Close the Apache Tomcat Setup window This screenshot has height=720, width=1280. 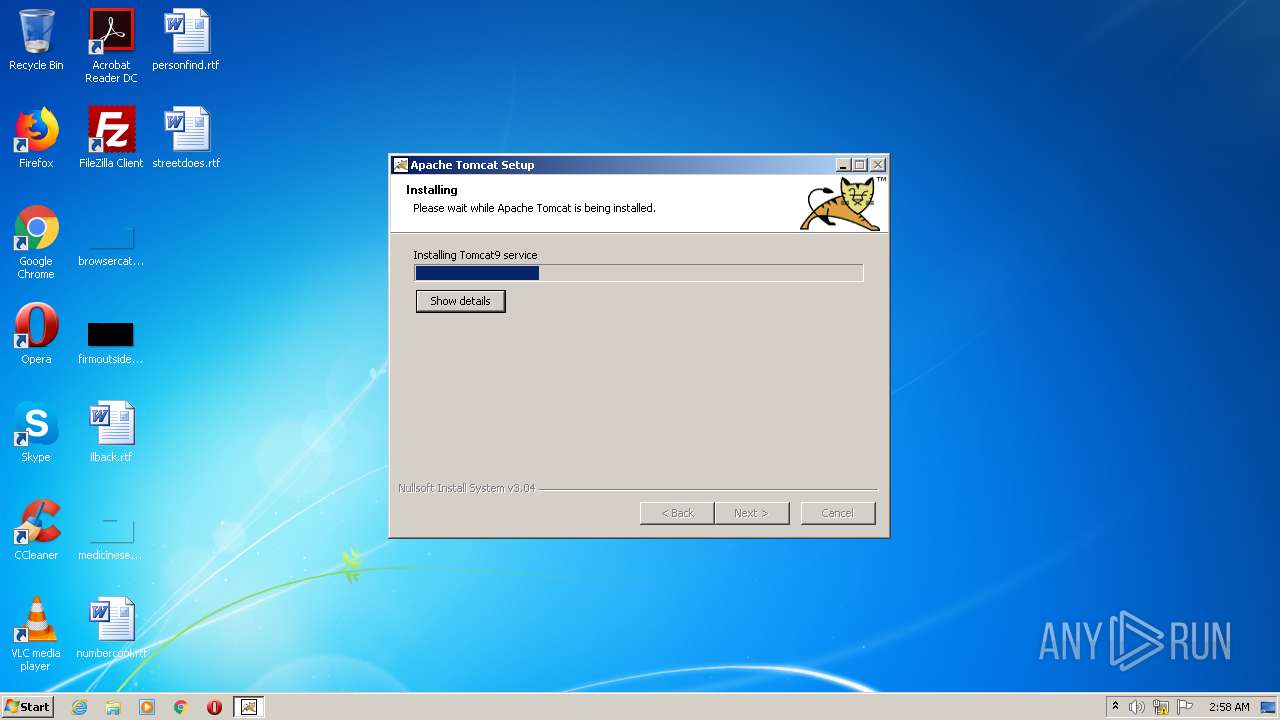coord(878,165)
